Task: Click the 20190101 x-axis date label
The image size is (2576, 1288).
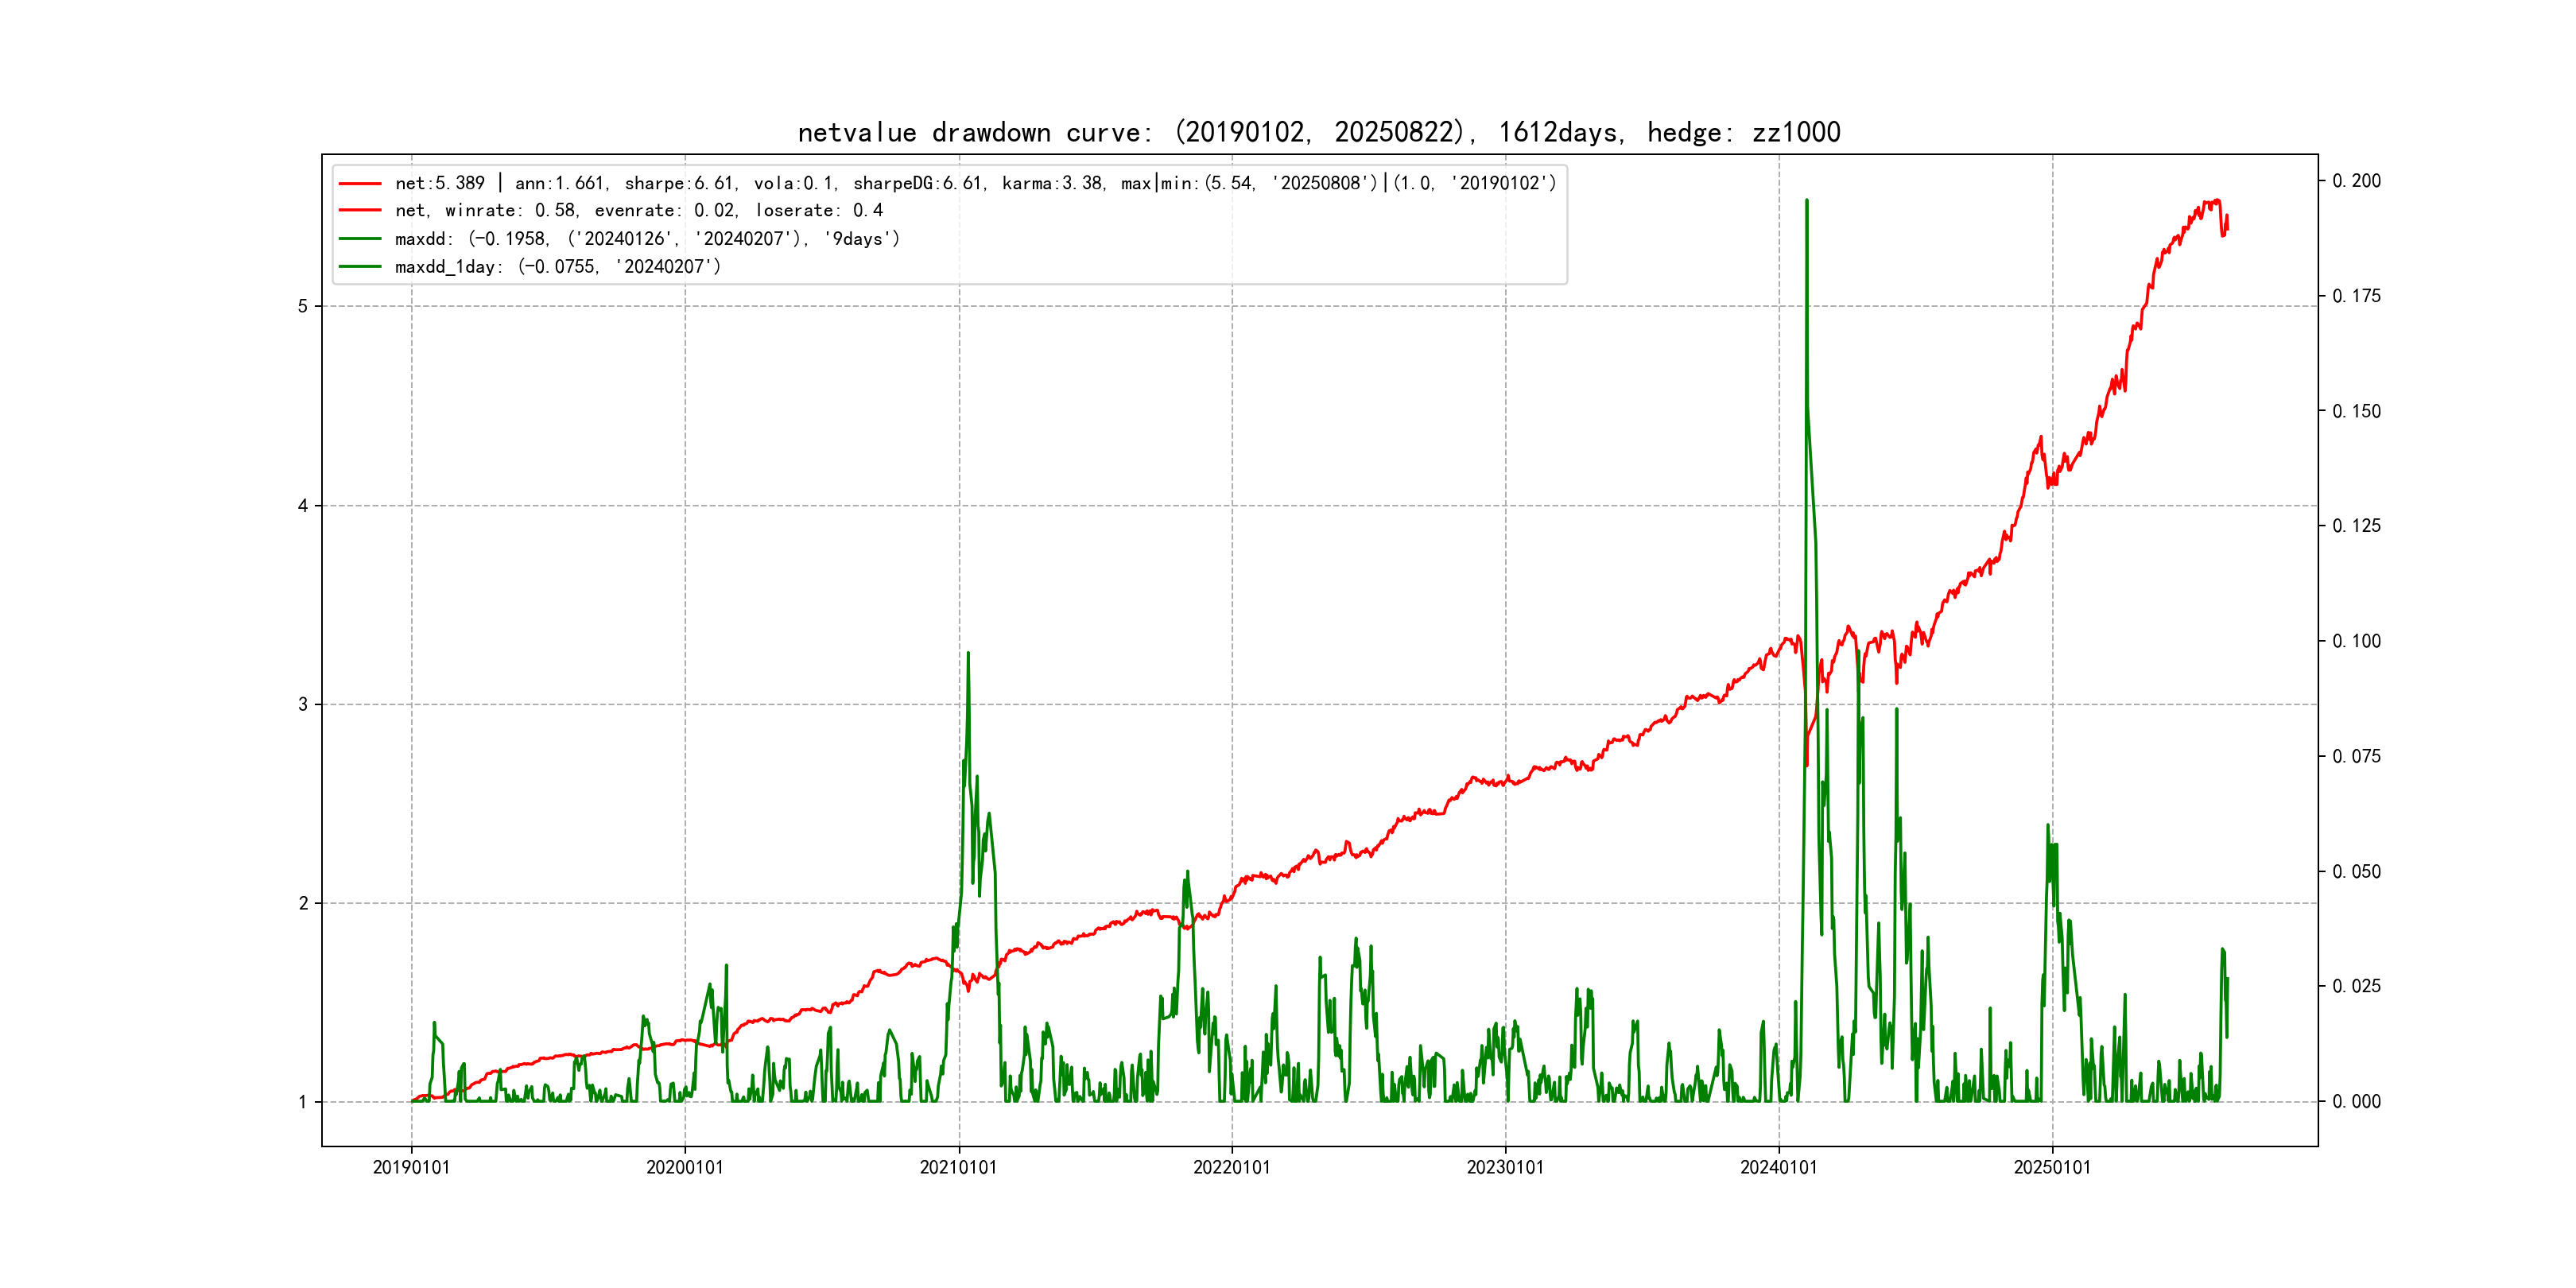Action: 411,1167
